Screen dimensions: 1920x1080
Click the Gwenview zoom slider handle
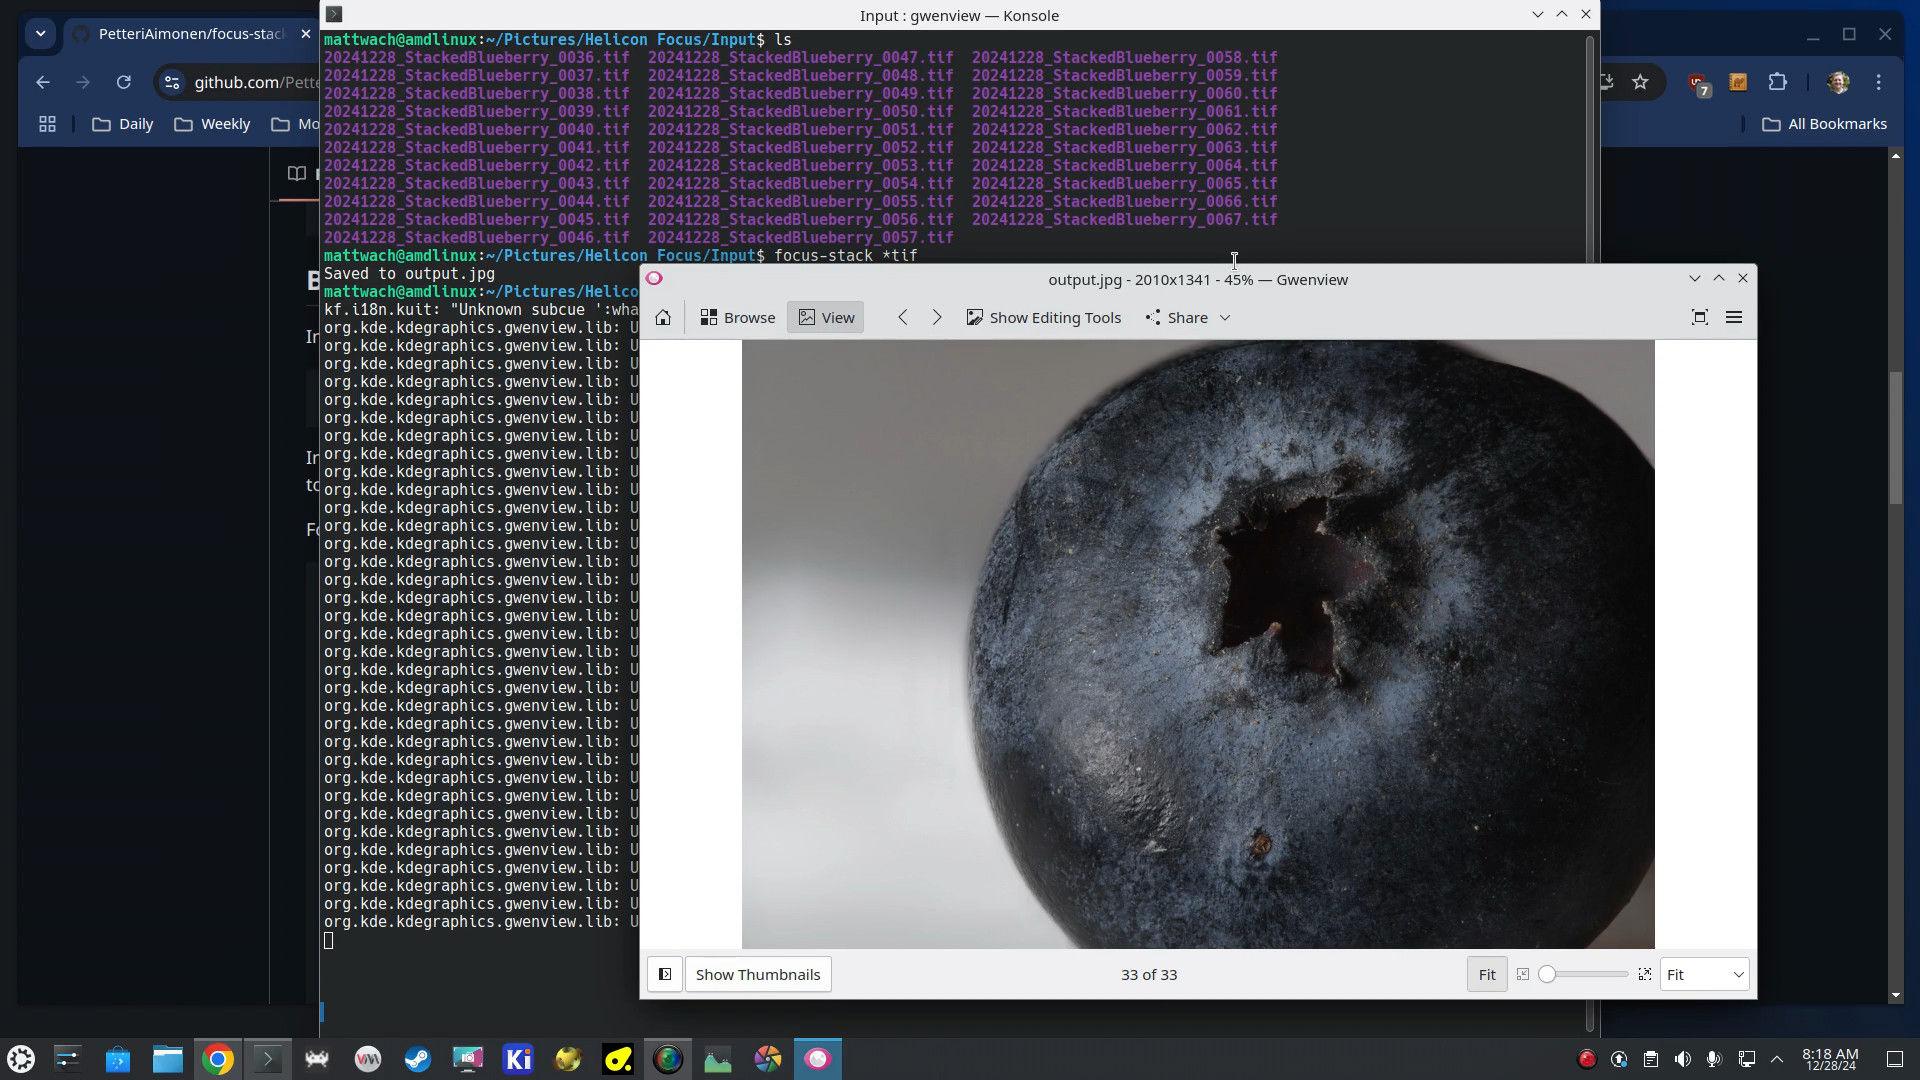pos(1547,975)
